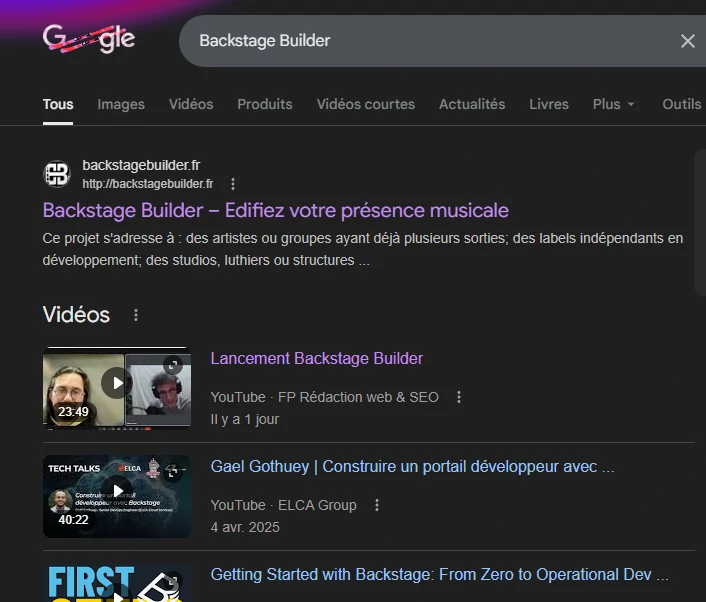Open three-dot menu next to backstagebuilder.fr URL

233,184
